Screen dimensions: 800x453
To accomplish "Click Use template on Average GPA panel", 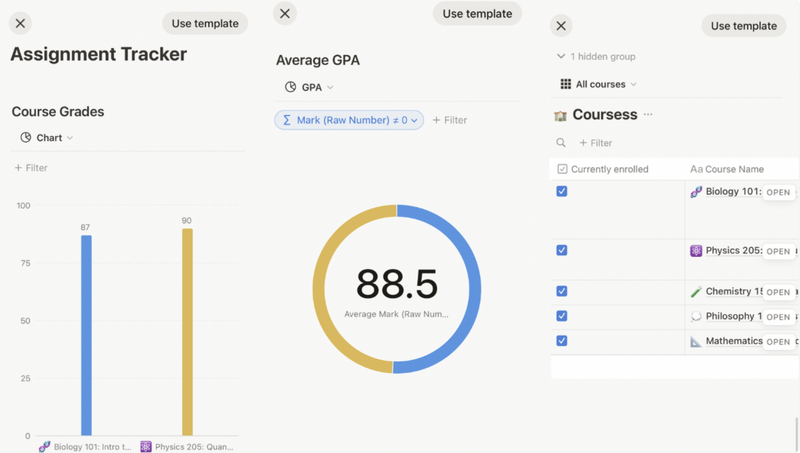I will click(477, 13).
